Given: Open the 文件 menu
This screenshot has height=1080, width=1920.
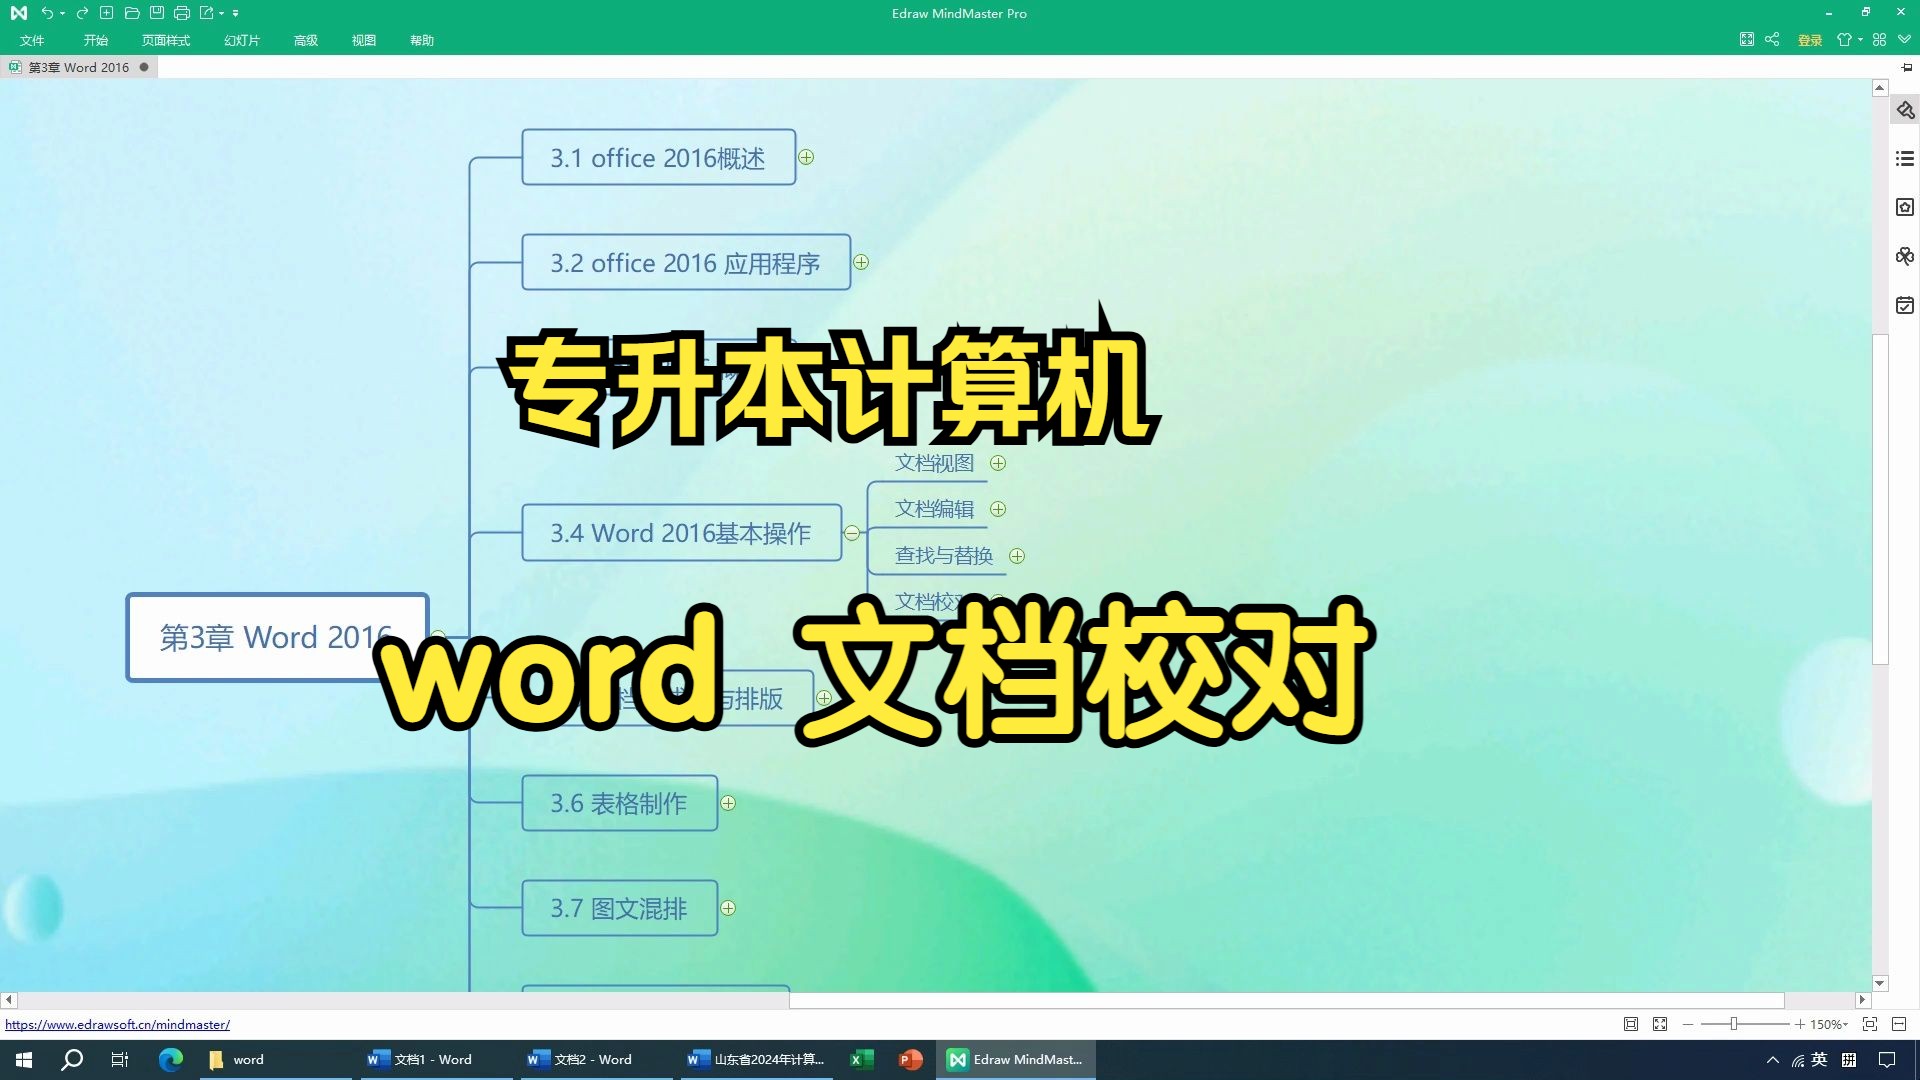Looking at the screenshot, I should tap(32, 40).
